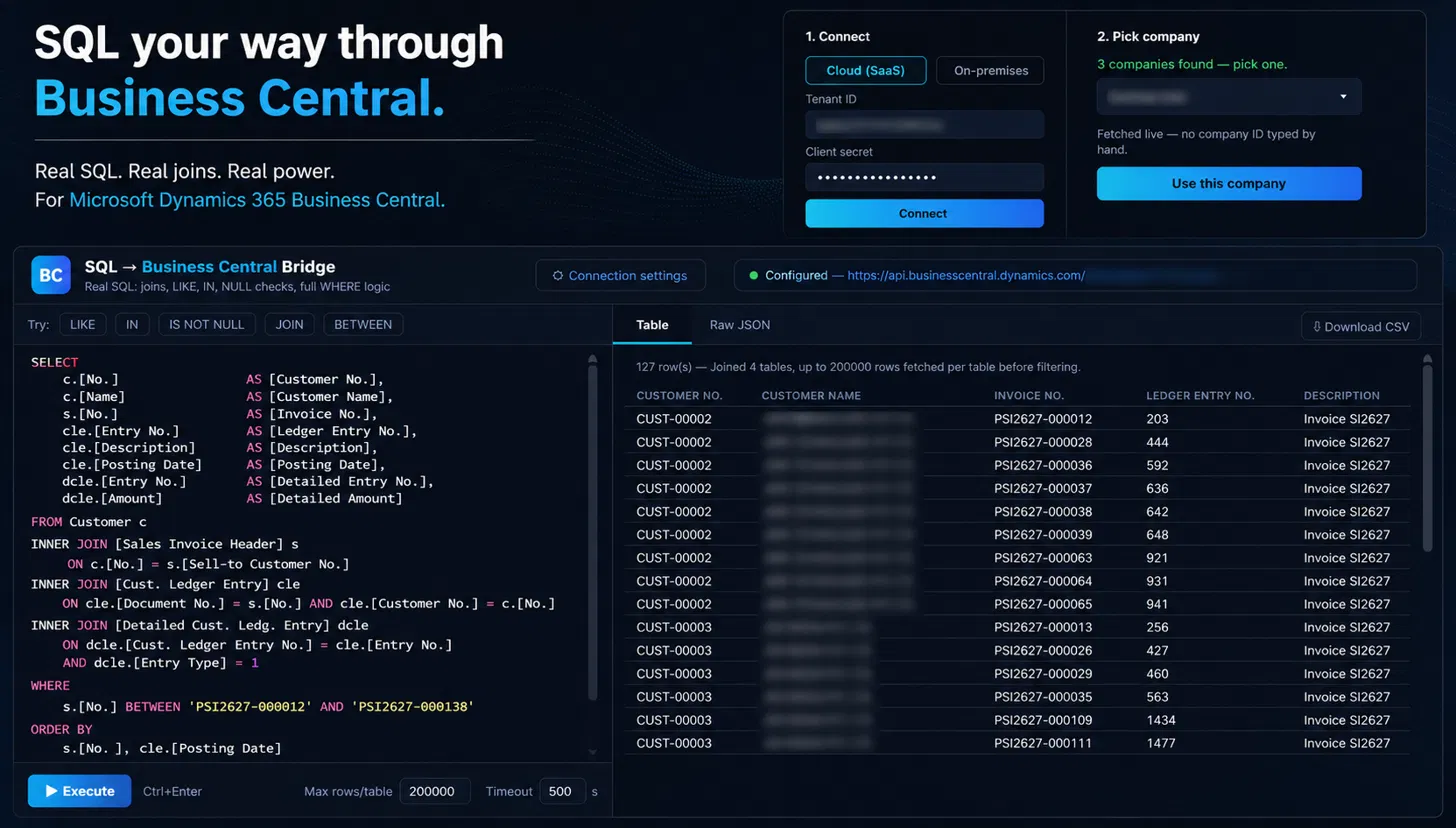Click scroll-down arrow in SQL editor
The image size is (1456, 828).
click(x=593, y=751)
